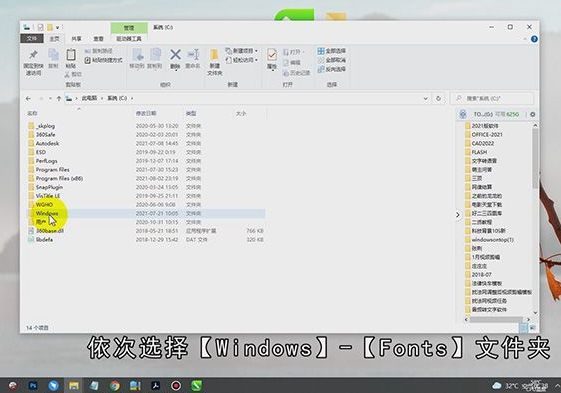Click the blue Help question mark icon
This screenshot has height=393, width=561.
(x=534, y=39)
